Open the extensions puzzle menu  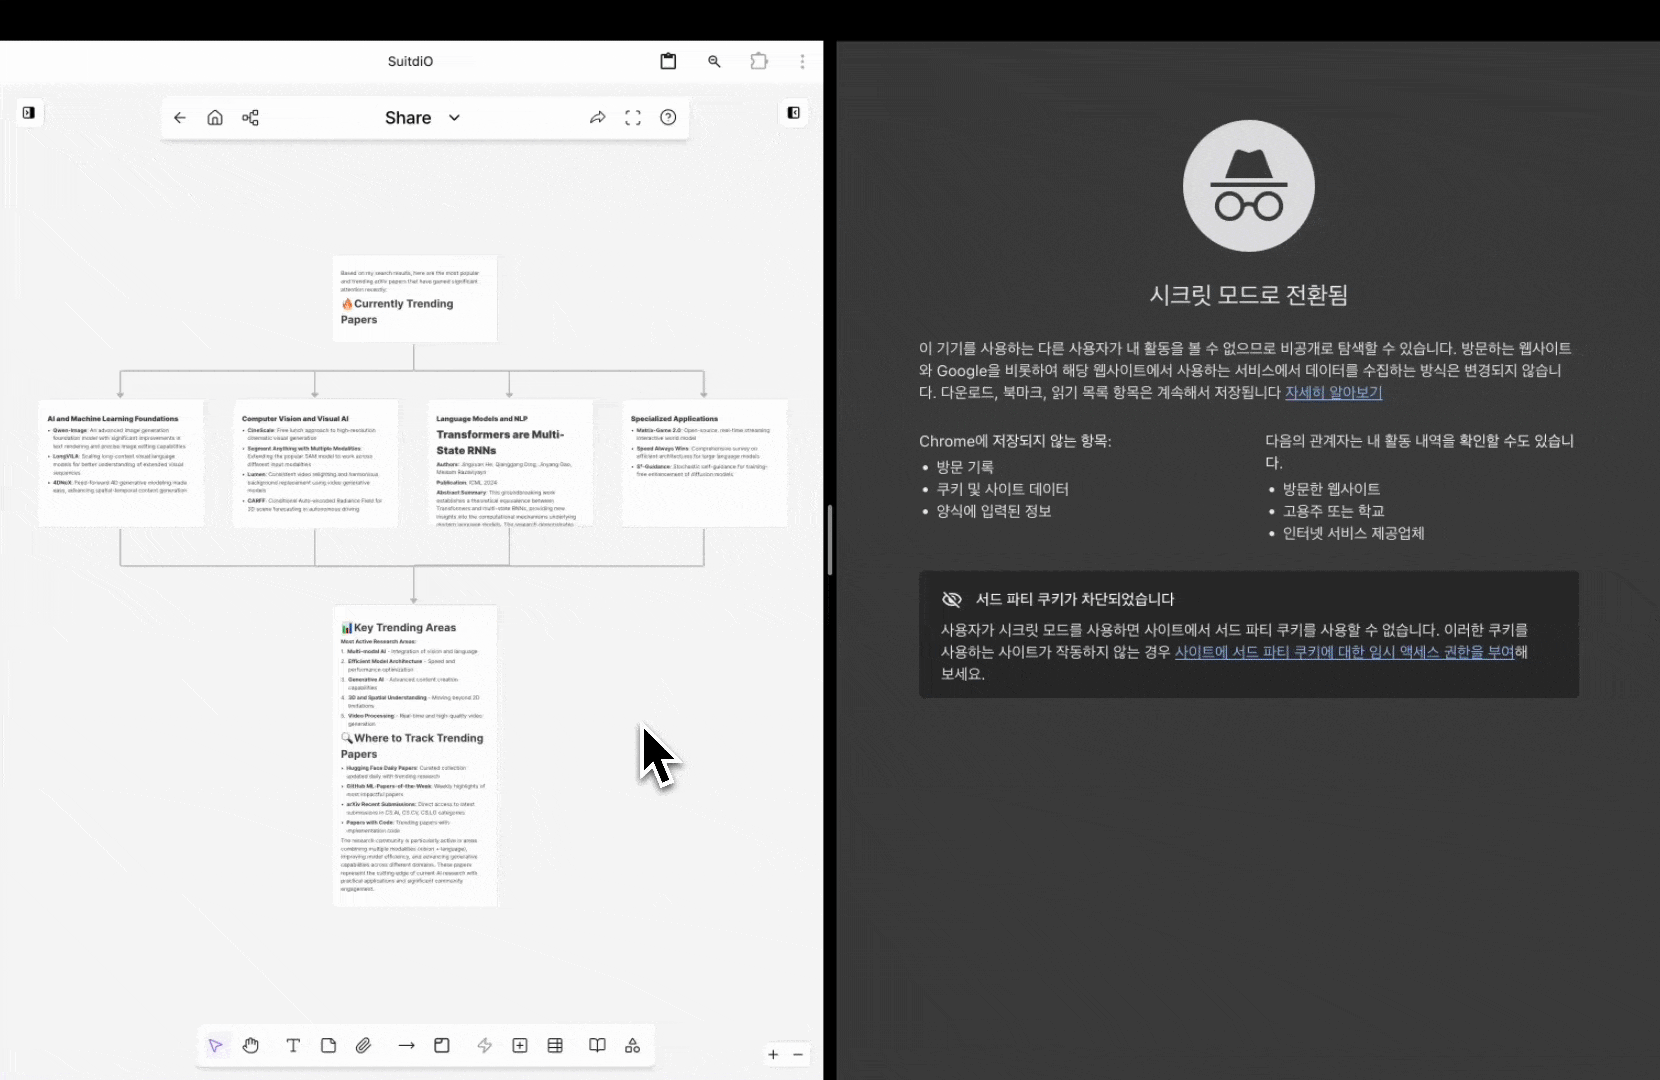(x=759, y=61)
